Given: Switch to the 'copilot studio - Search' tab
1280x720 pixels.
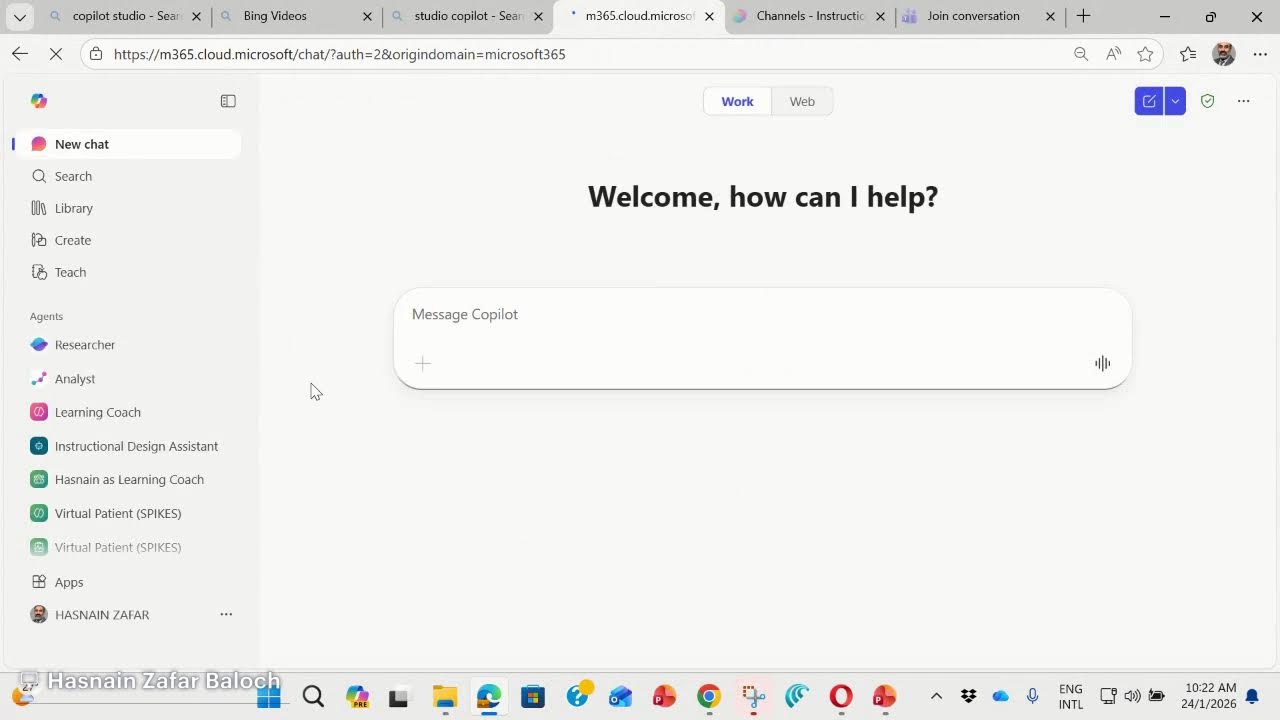Looking at the screenshot, I should click(126, 16).
